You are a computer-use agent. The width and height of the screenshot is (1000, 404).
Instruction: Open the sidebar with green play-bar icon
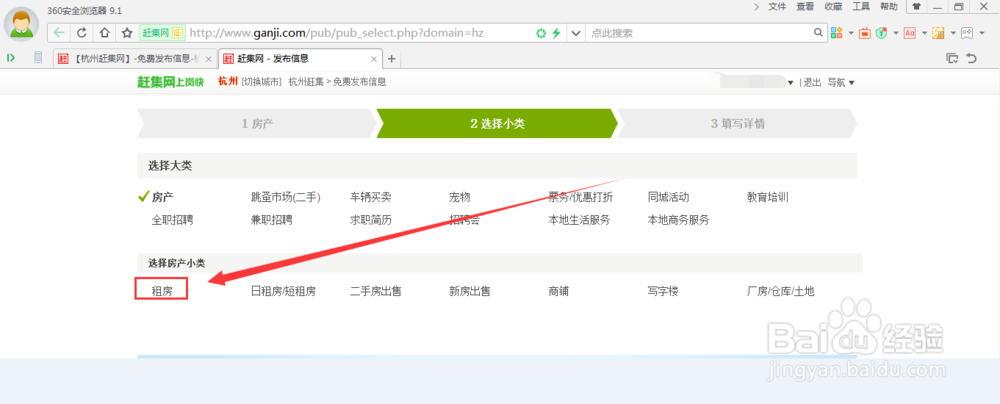point(11,58)
